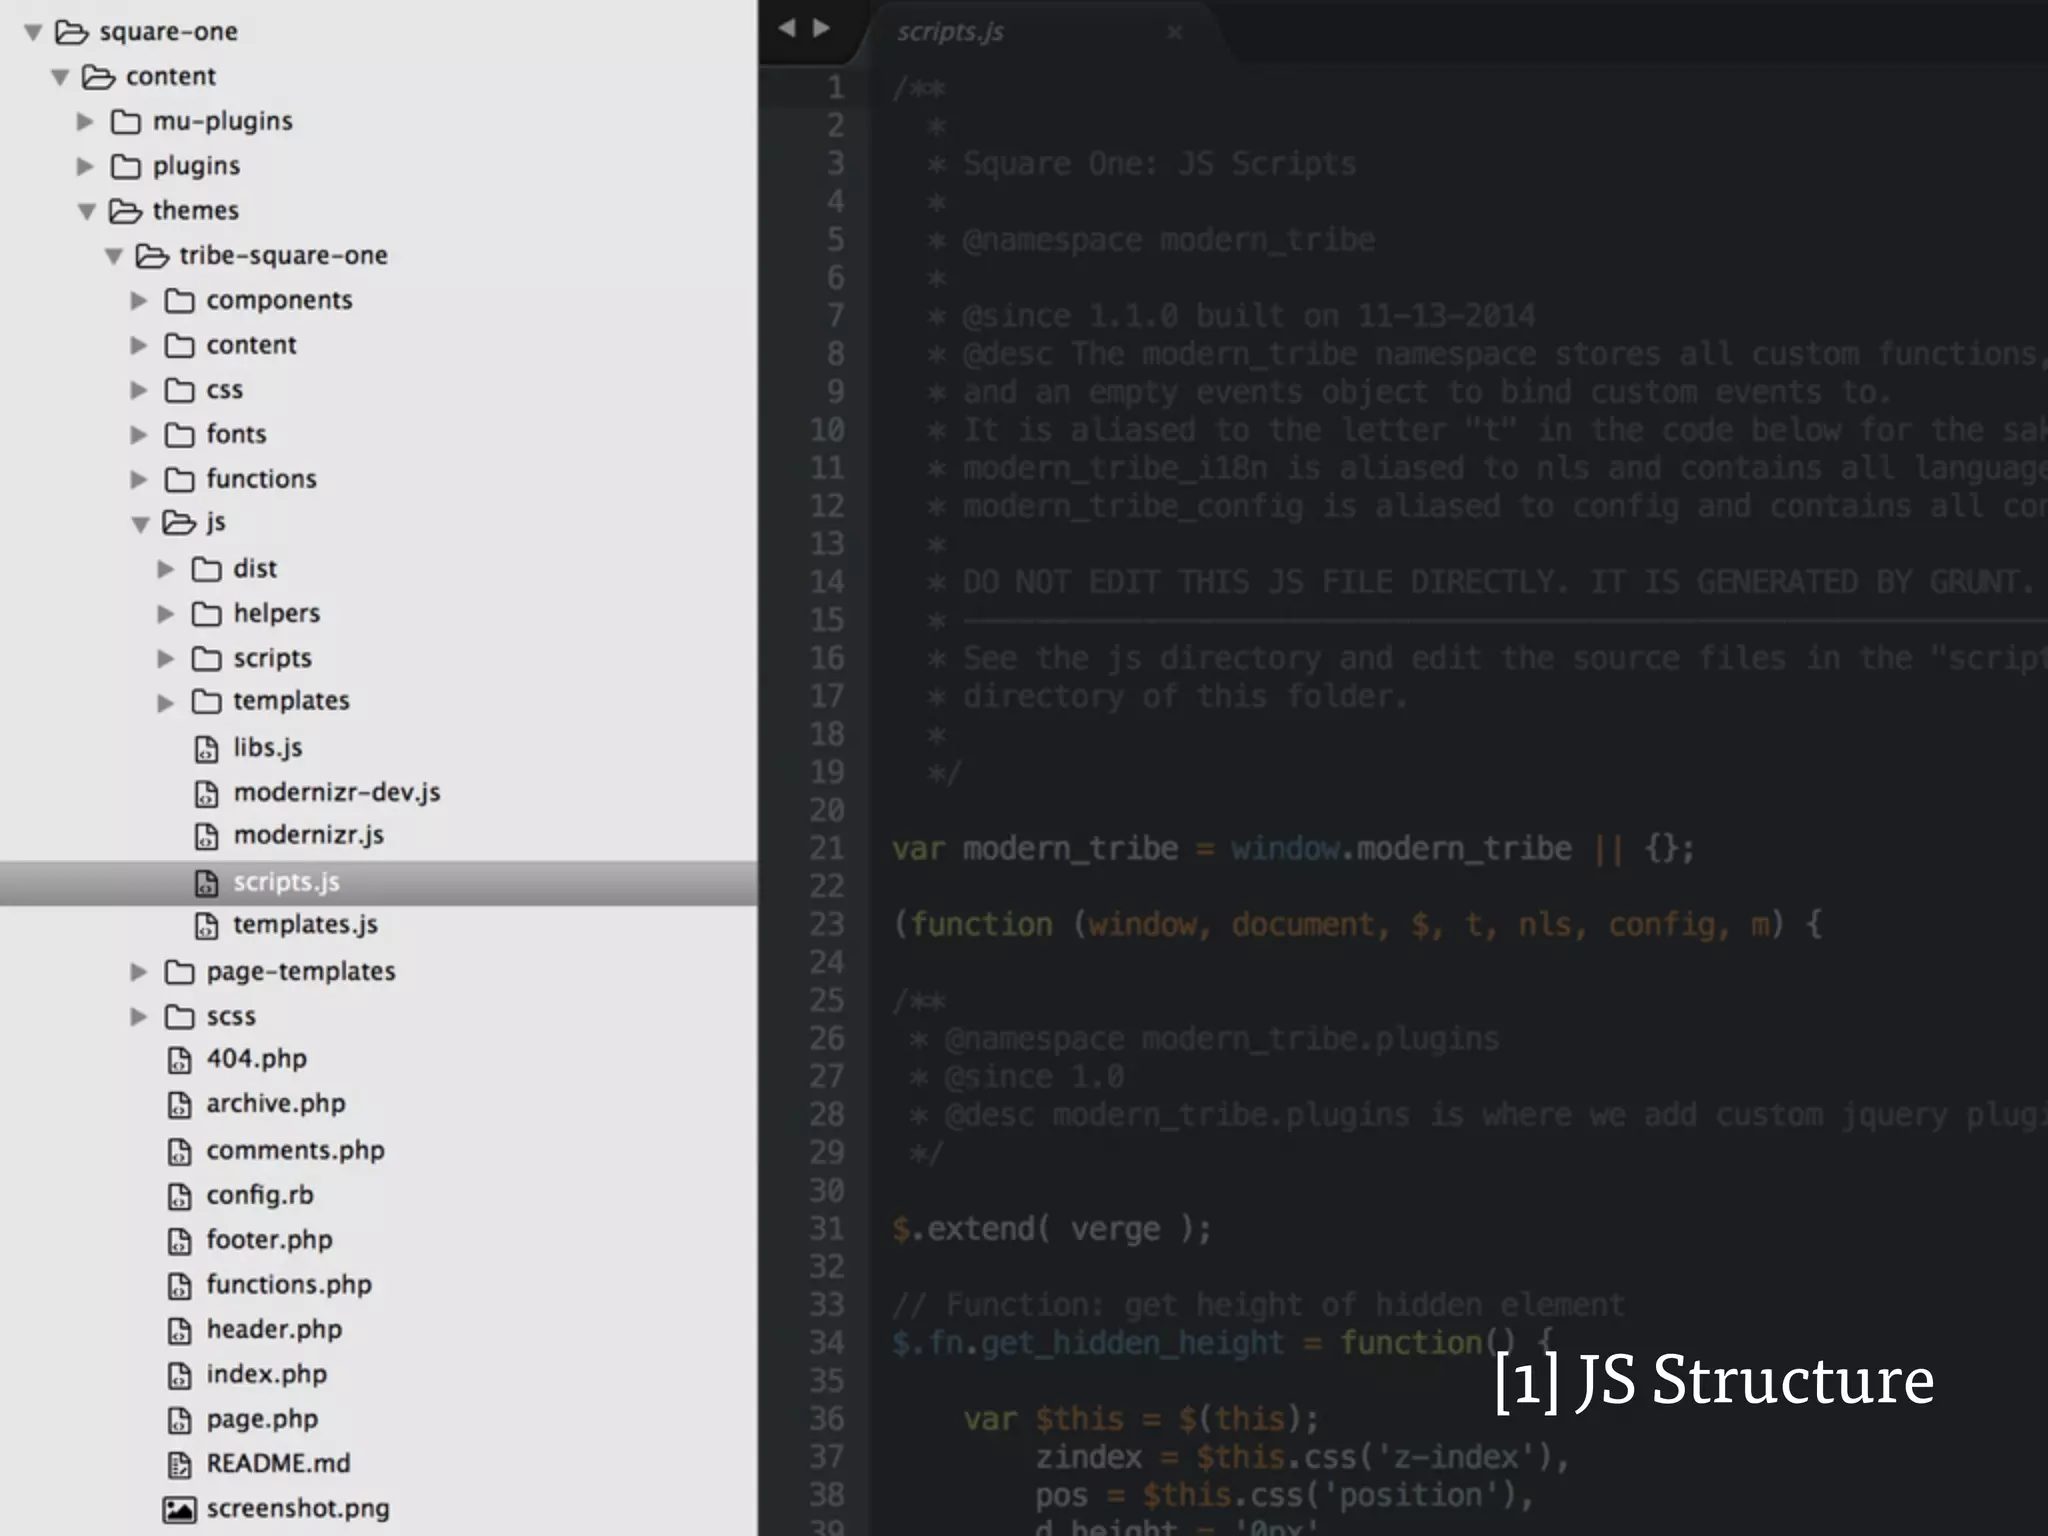Select the helpers folder name
Image resolution: width=2048 pixels, height=1536 pixels.
coord(276,614)
